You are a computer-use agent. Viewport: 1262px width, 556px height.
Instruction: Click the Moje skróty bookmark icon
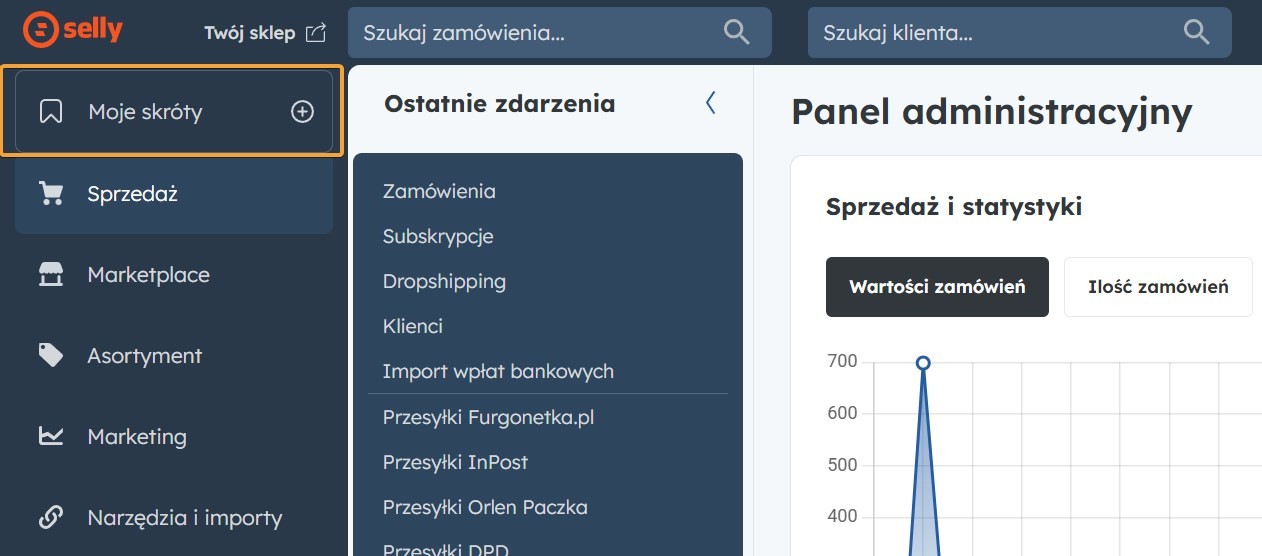tap(51, 112)
